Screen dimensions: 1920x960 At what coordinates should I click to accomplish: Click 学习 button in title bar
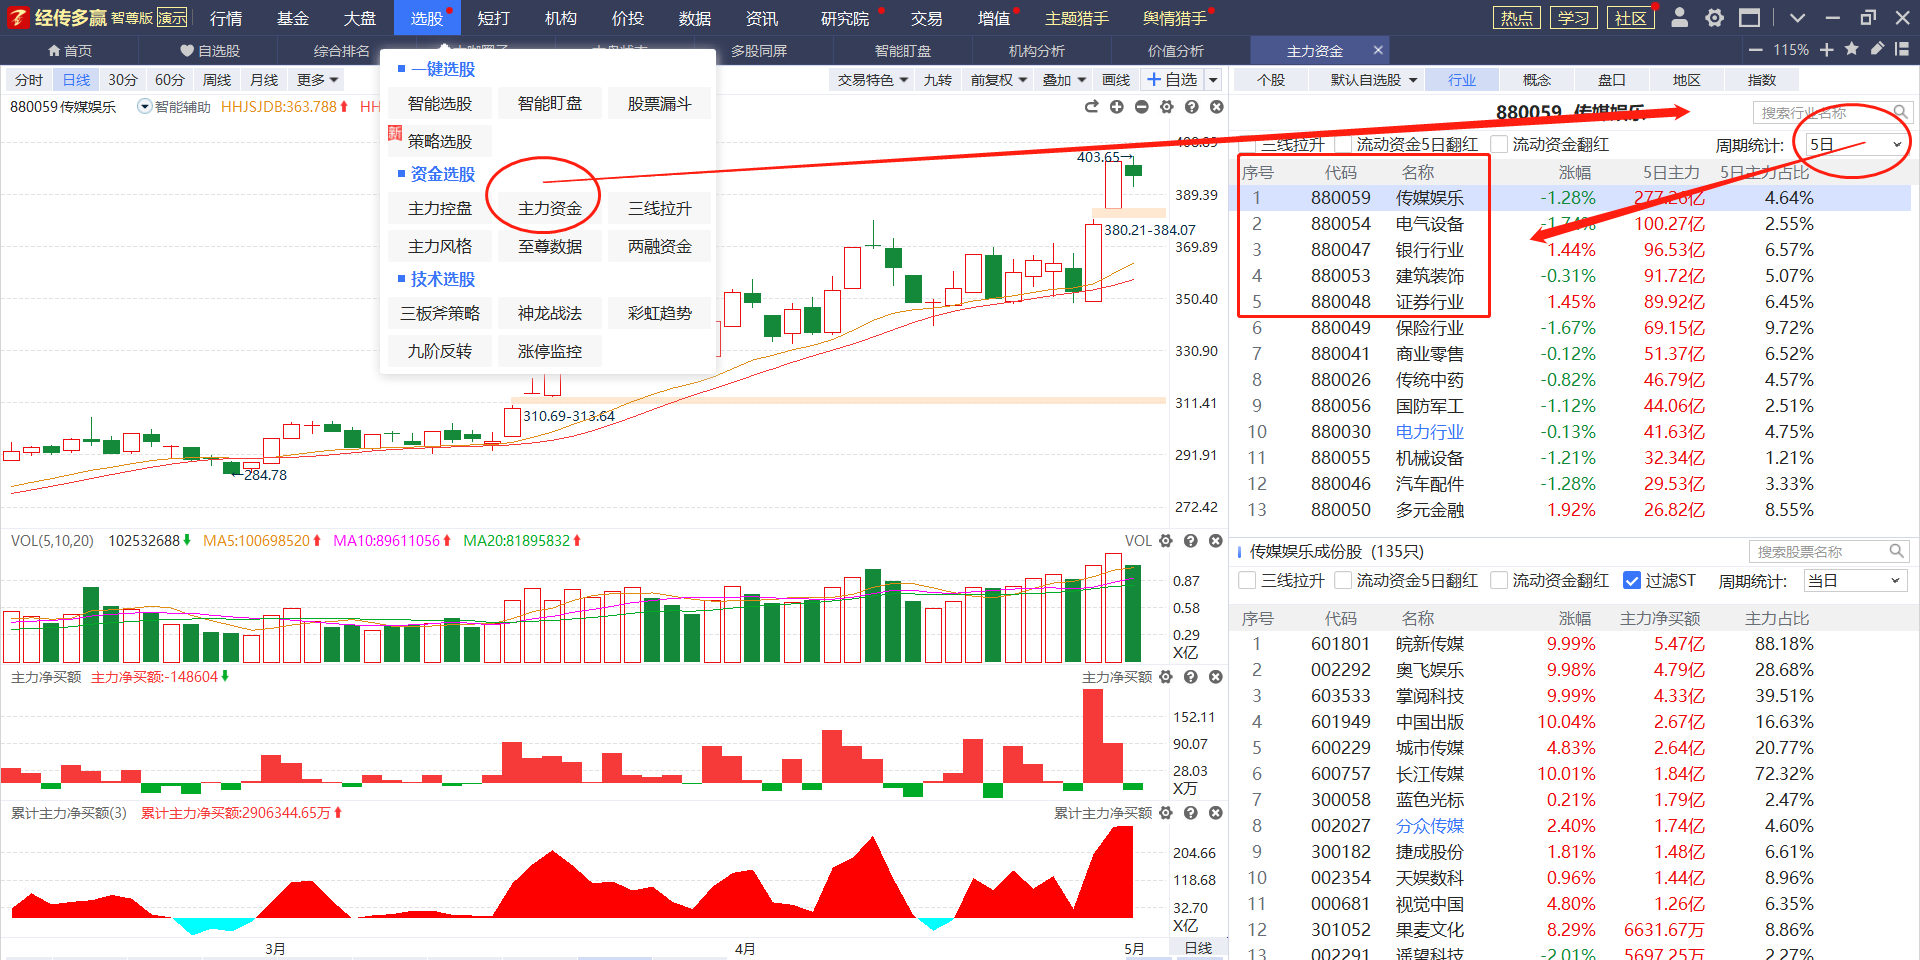pyautogui.click(x=1573, y=18)
